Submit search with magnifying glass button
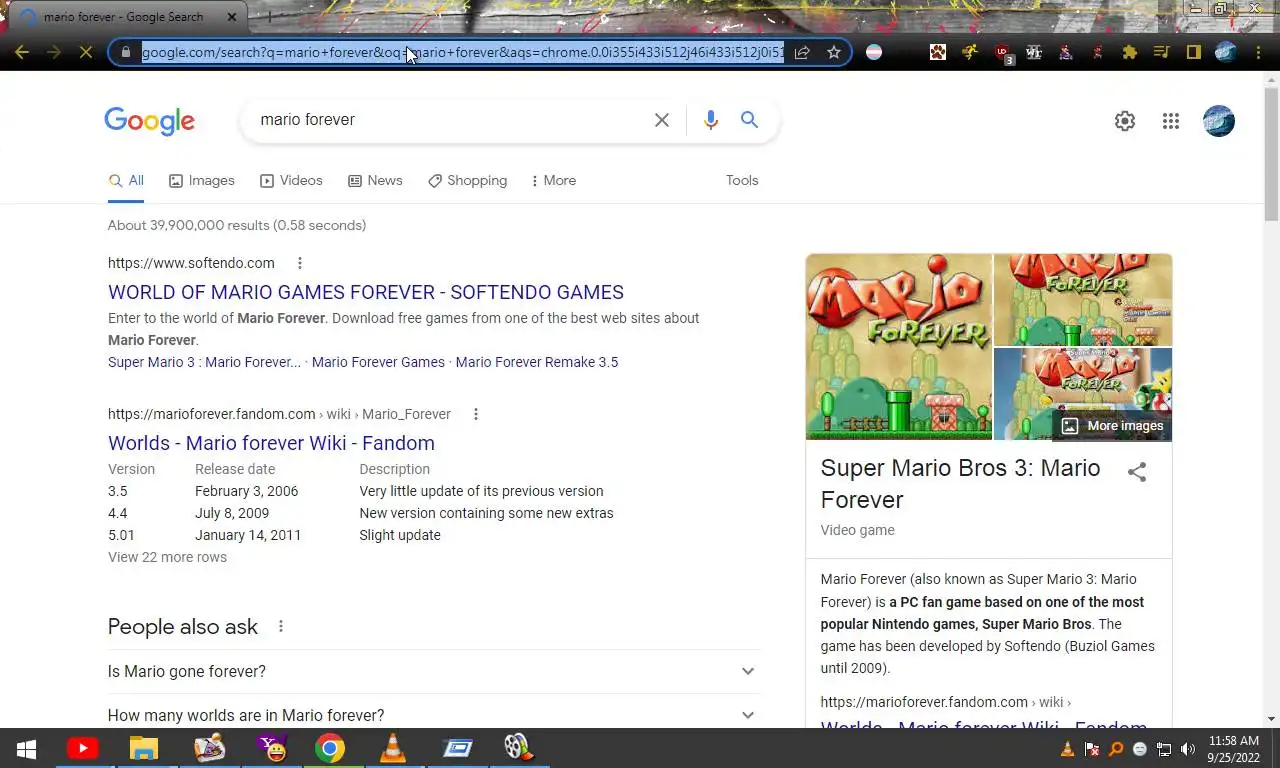The height and width of the screenshot is (768, 1280). pos(749,120)
